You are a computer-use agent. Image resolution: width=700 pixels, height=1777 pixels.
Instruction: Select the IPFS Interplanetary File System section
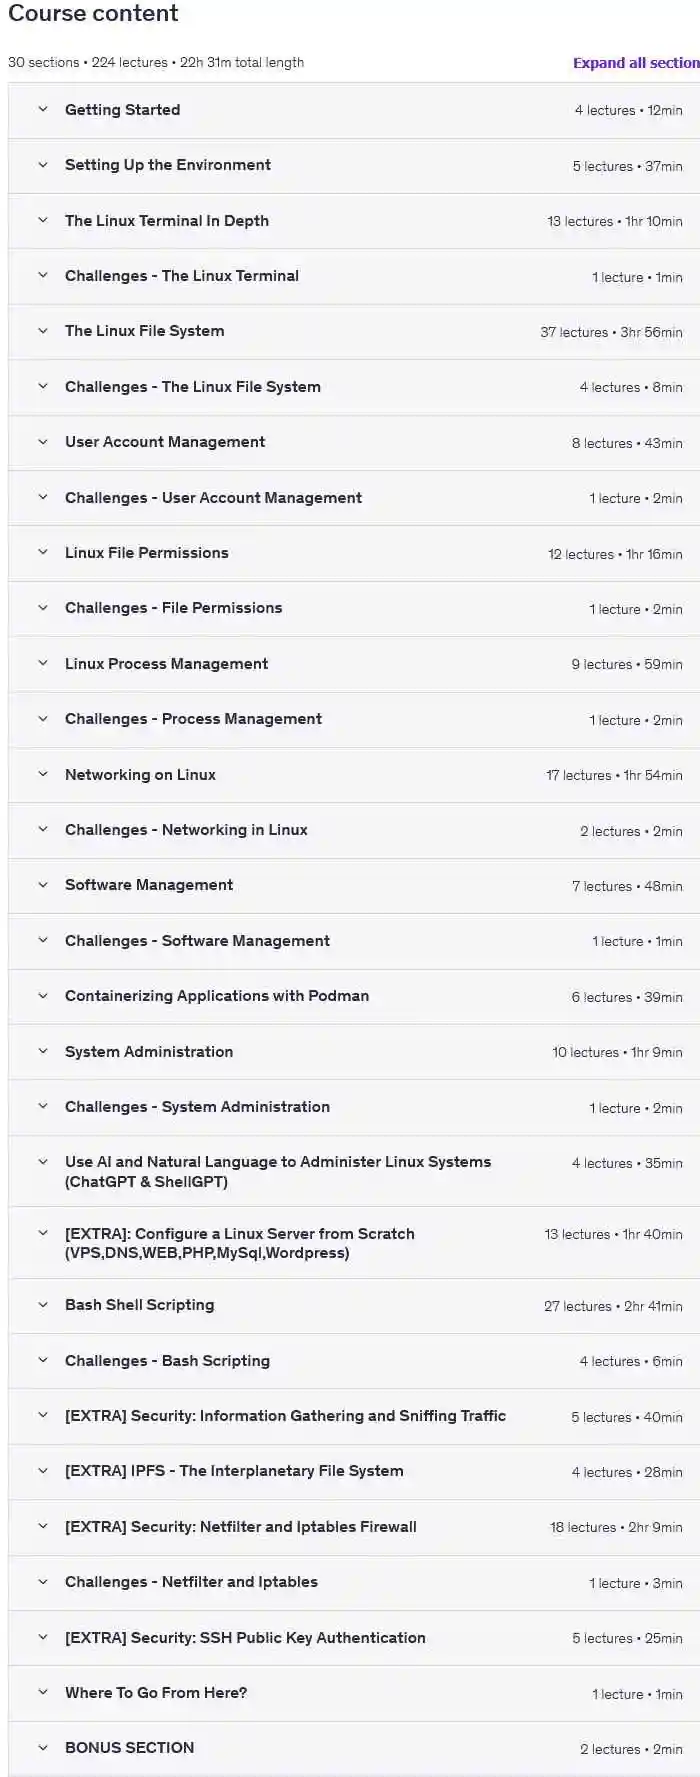[234, 1471]
